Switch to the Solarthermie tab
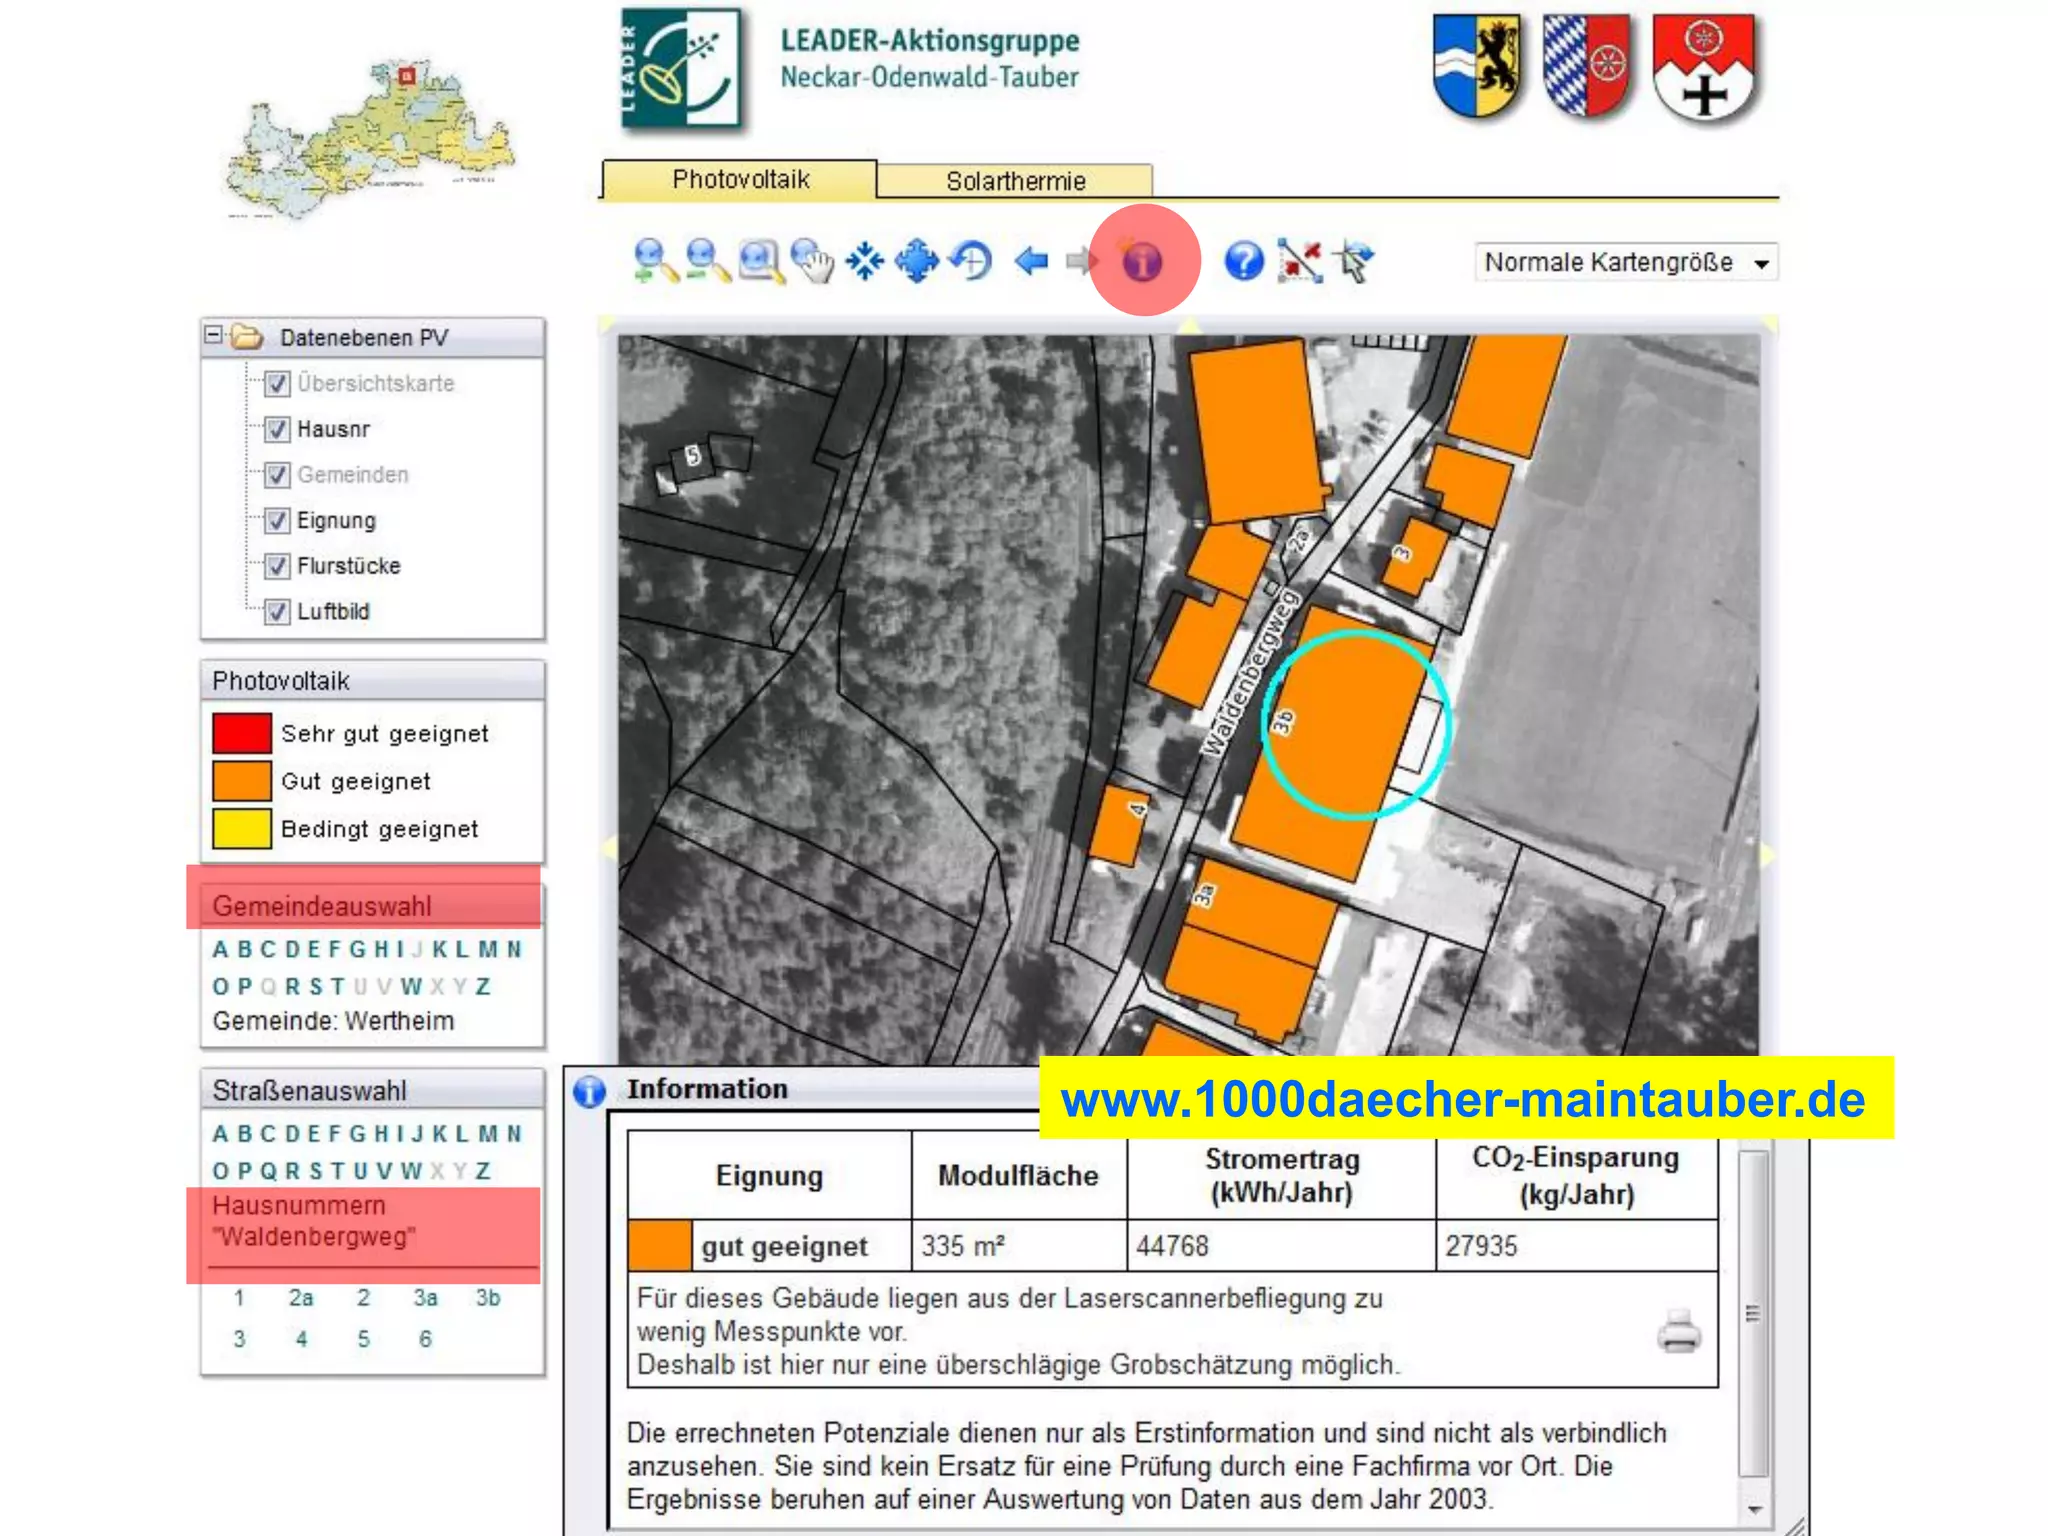The image size is (2048, 1536). (x=1015, y=181)
